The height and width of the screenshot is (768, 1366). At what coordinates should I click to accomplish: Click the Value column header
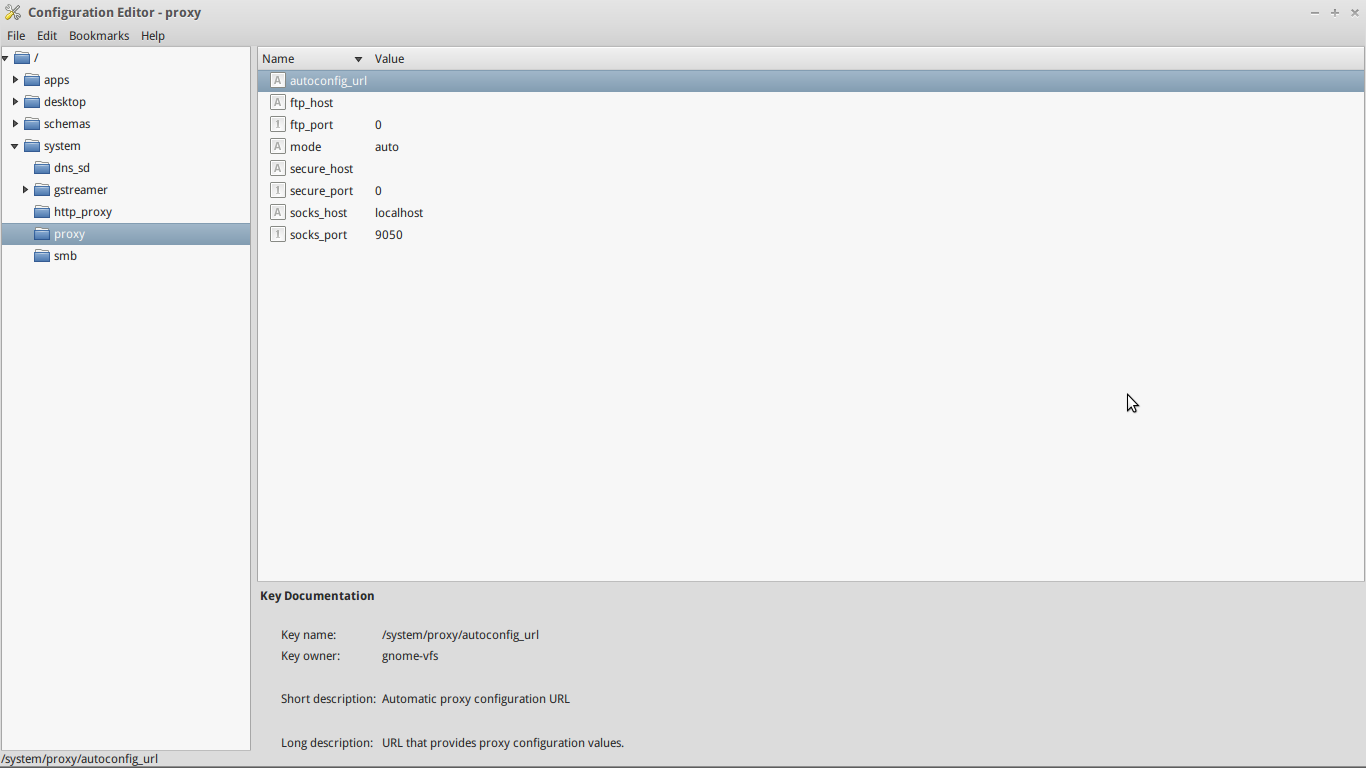click(390, 59)
